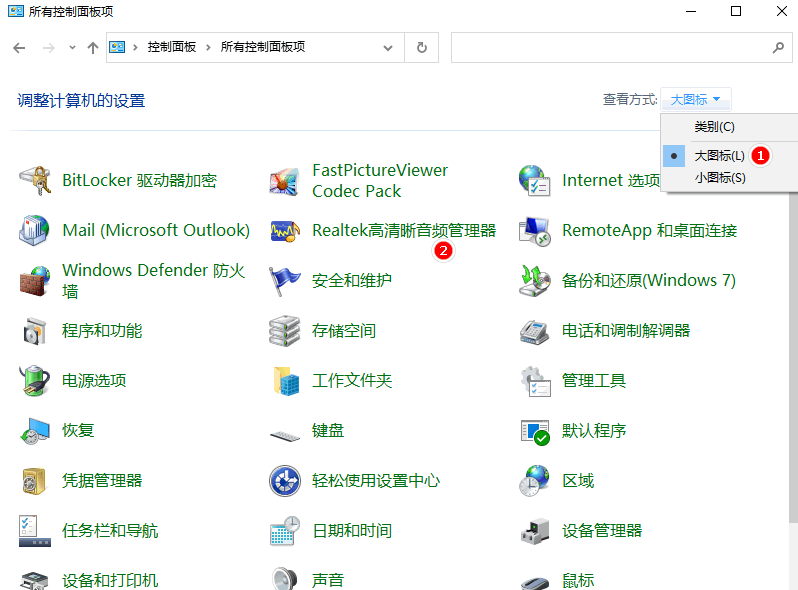Open 程序和功能 link
Screen dimensions: 798x590
click(x=102, y=331)
